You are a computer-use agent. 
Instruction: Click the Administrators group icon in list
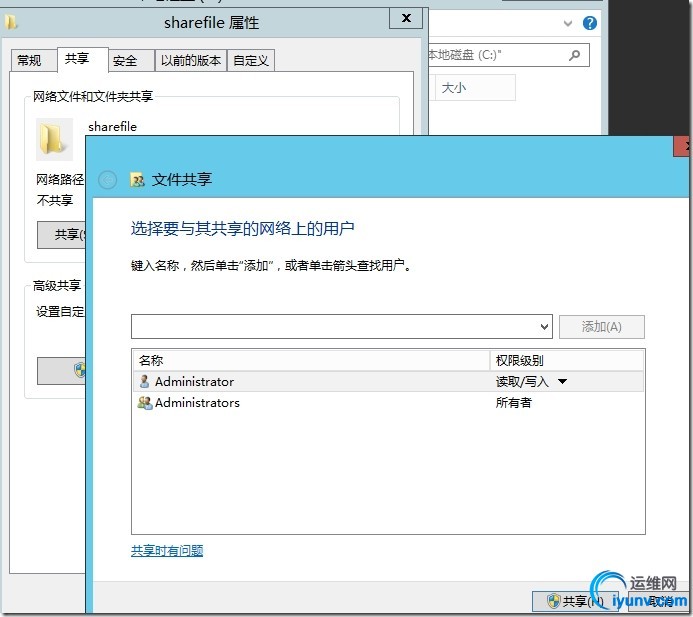[x=145, y=403]
